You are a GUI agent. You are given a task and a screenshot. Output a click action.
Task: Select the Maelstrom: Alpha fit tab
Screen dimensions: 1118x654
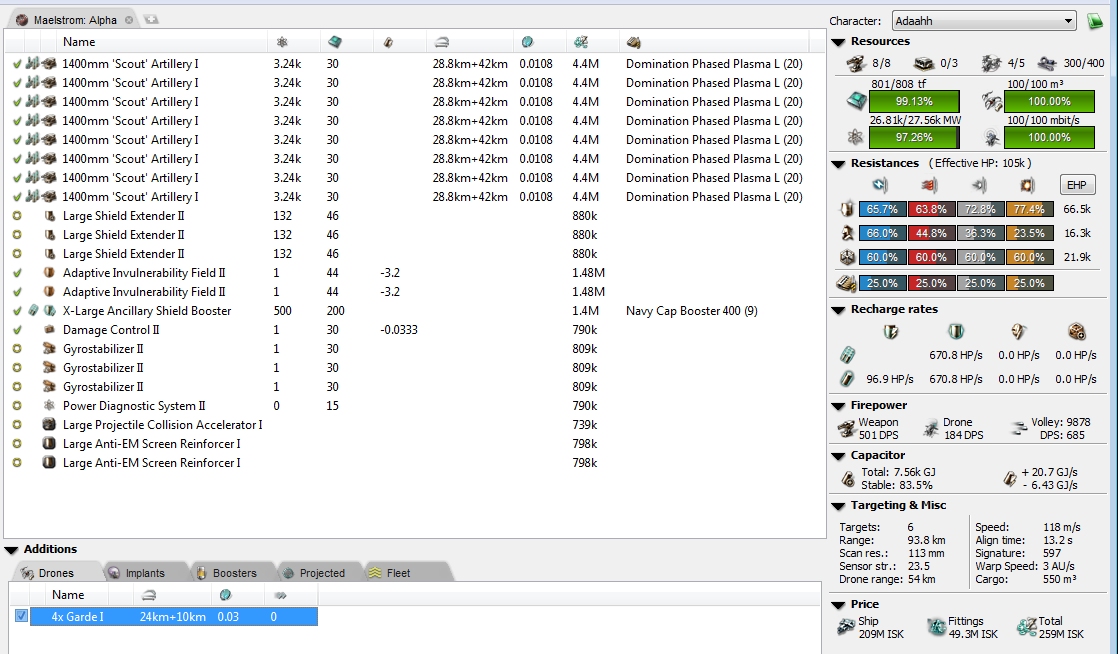coord(75,20)
